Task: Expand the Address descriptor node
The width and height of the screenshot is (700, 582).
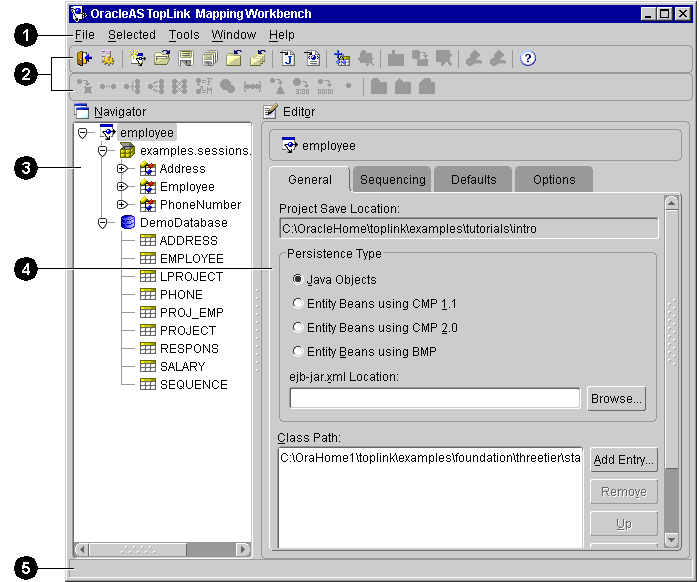Action: (122, 169)
